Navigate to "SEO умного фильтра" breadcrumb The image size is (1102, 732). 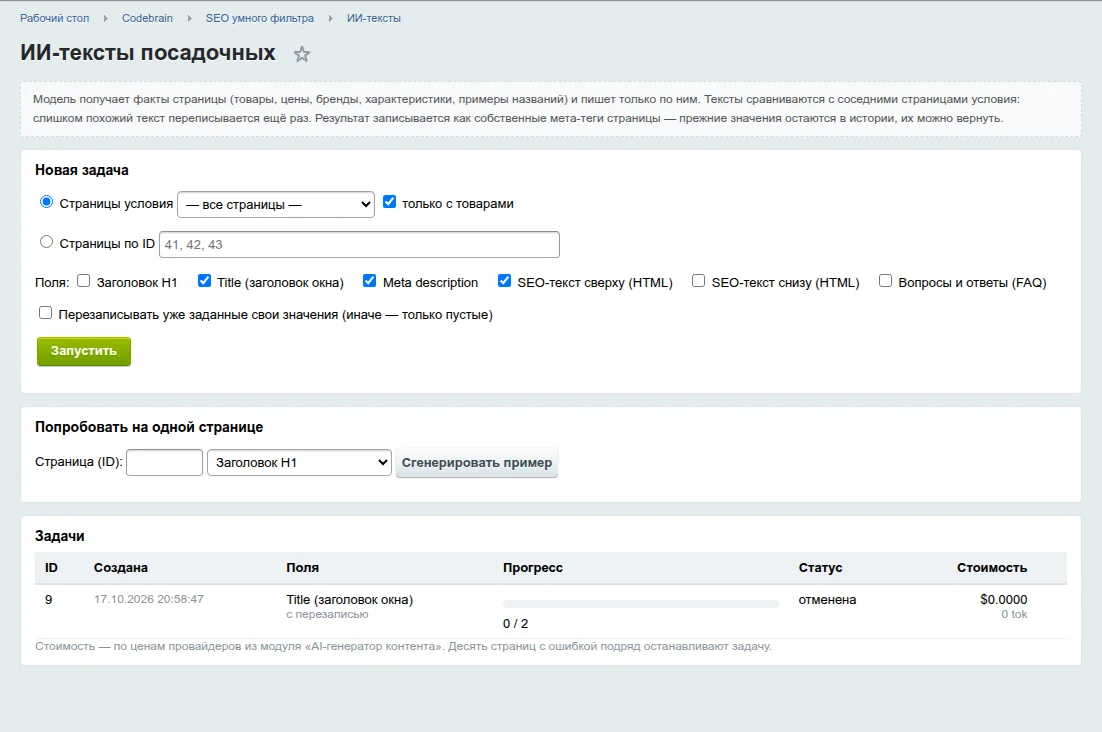pyautogui.click(x=260, y=18)
